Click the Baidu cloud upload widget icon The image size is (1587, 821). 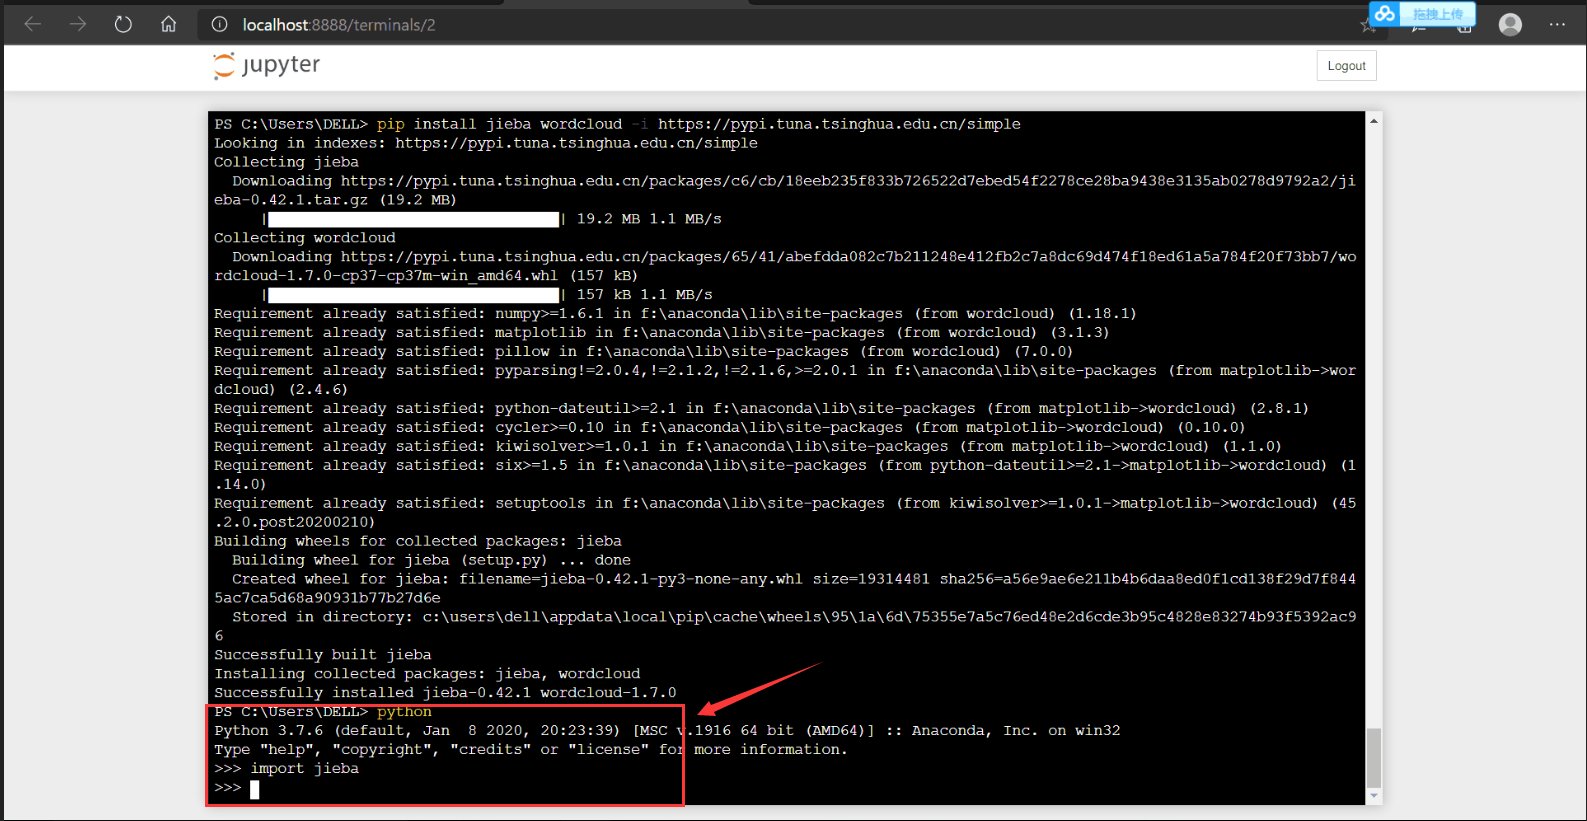(1385, 13)
